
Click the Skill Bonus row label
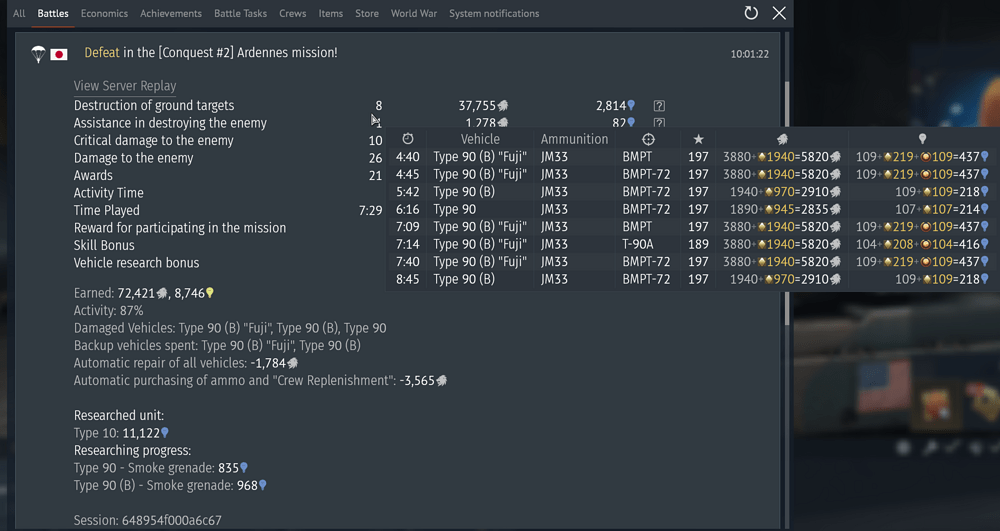[104, 245]
